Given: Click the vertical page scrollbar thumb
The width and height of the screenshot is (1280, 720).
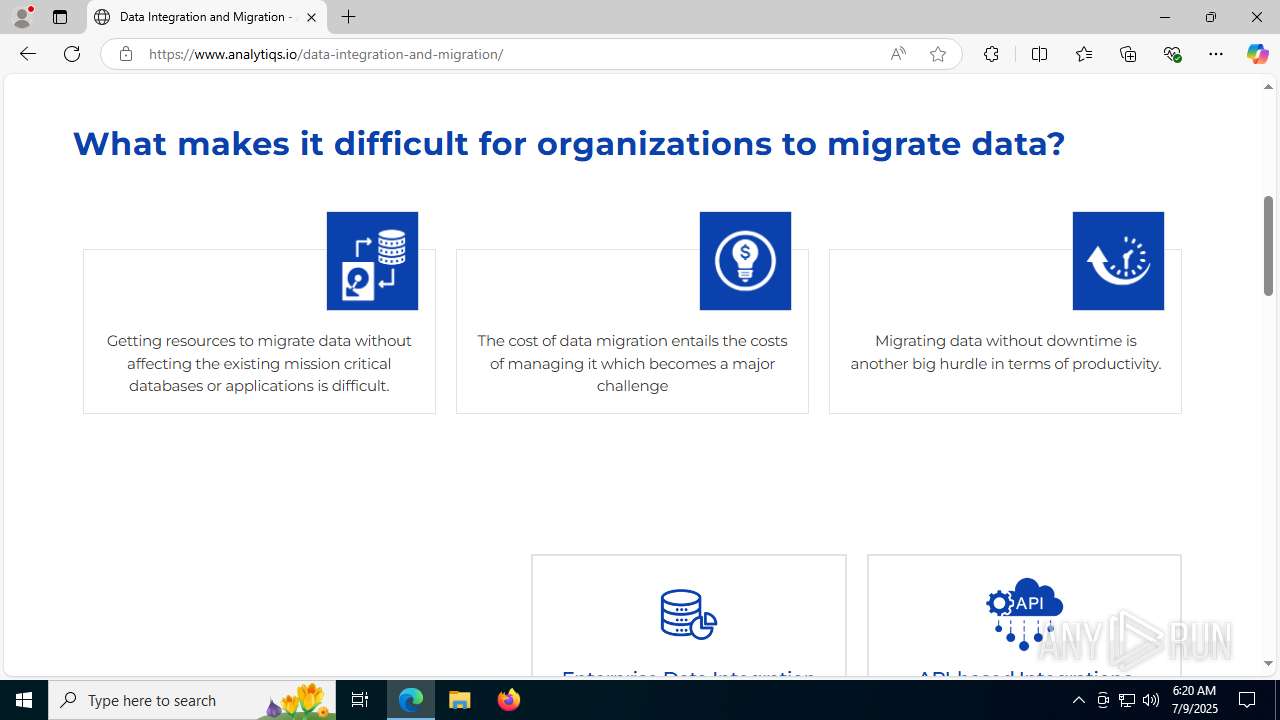Looking at the screenshot, I should coord(1268,246).
